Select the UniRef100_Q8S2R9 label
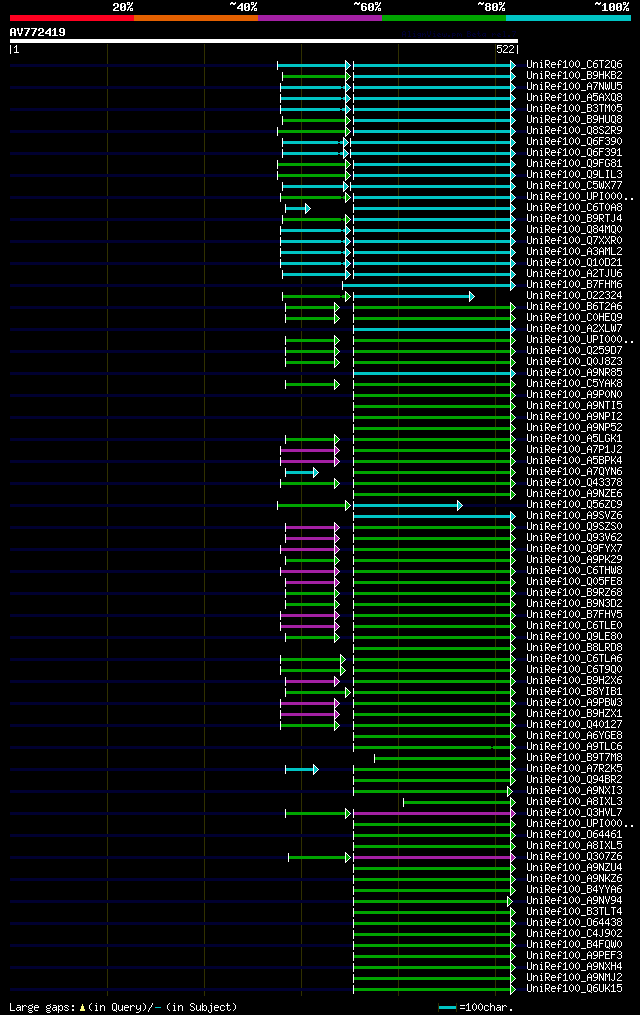 574,131
